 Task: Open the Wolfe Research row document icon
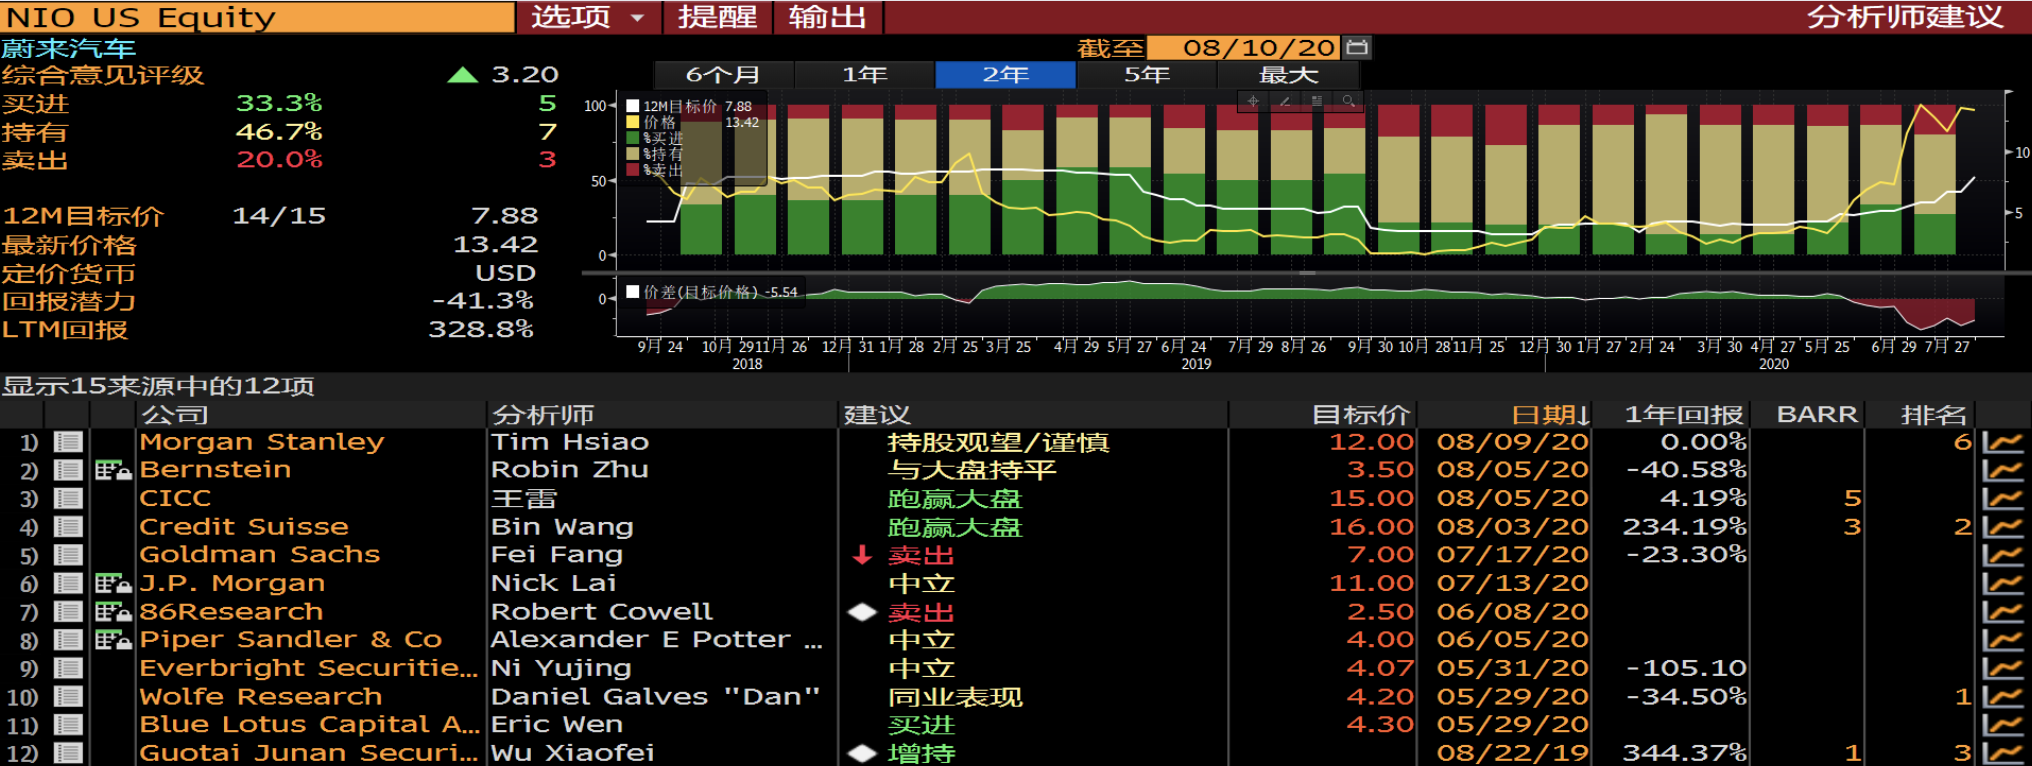(68, 696)
